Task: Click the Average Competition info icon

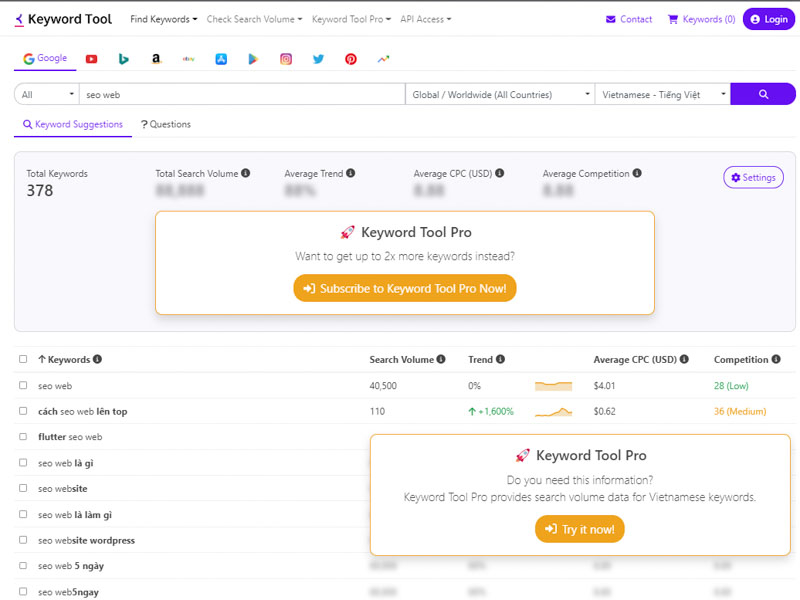Action: [x=637, y=173]
